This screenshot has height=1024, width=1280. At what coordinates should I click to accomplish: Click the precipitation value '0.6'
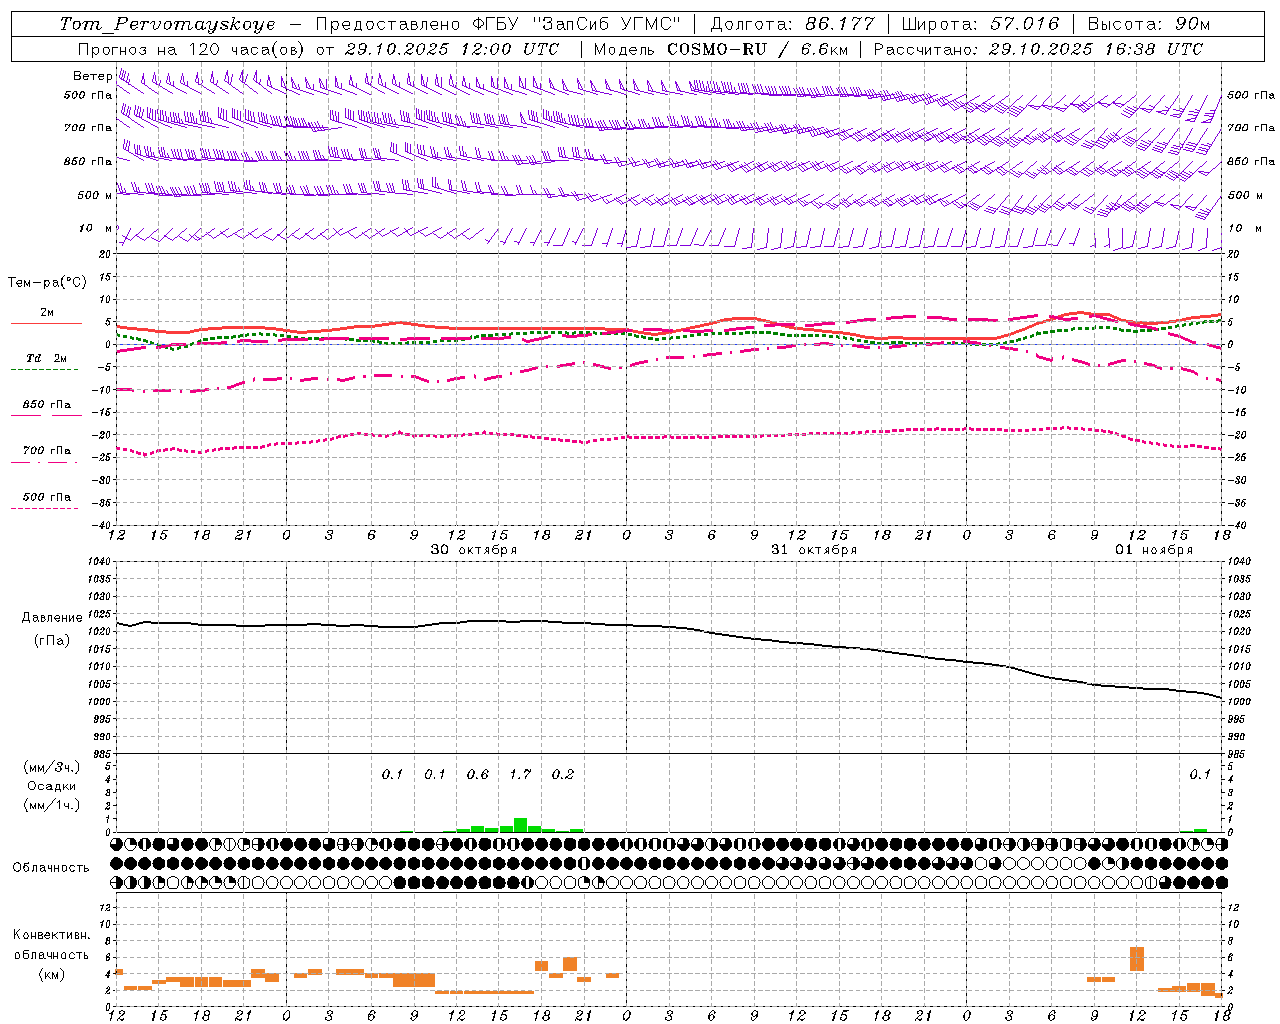point(478,775)
